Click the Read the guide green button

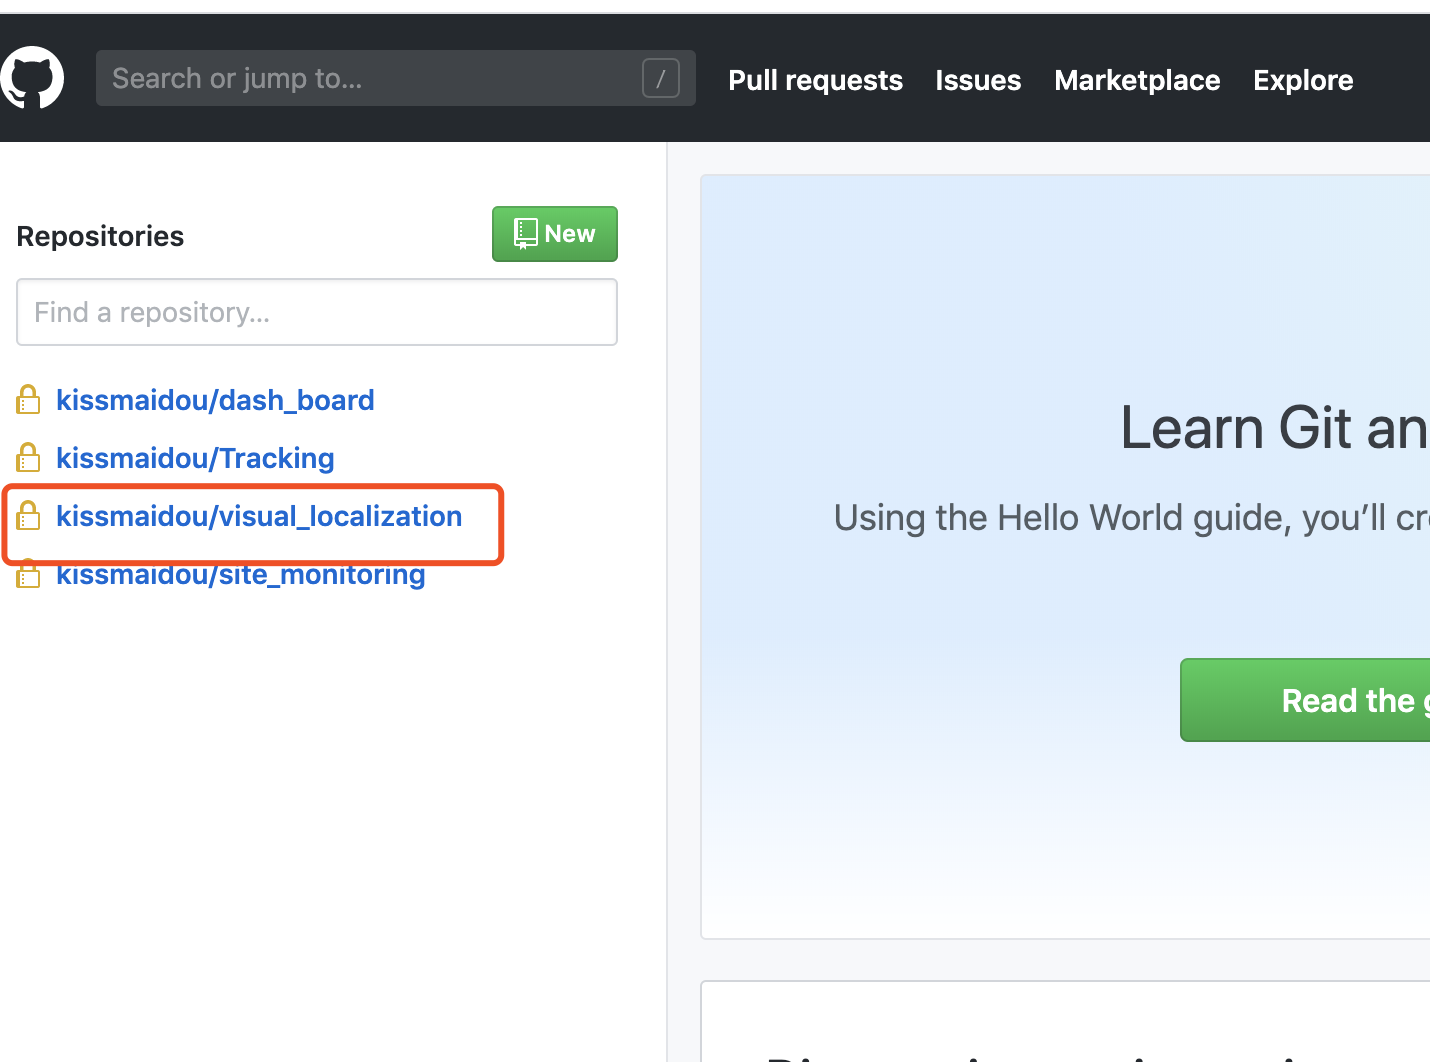point(1305,700)
